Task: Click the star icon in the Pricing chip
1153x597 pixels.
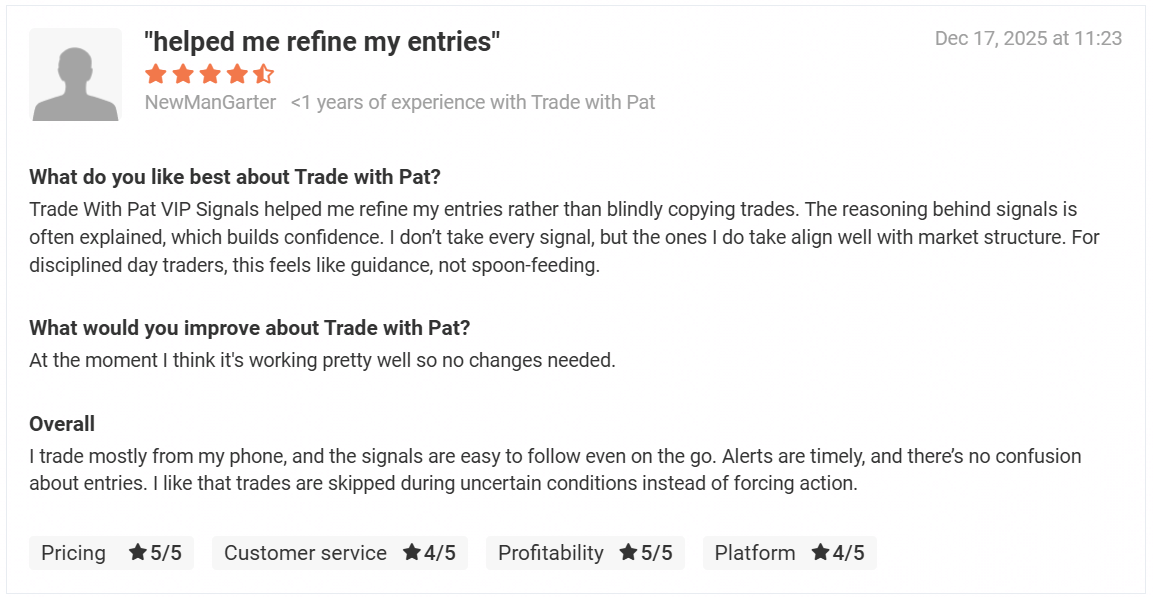Action: 138,552
